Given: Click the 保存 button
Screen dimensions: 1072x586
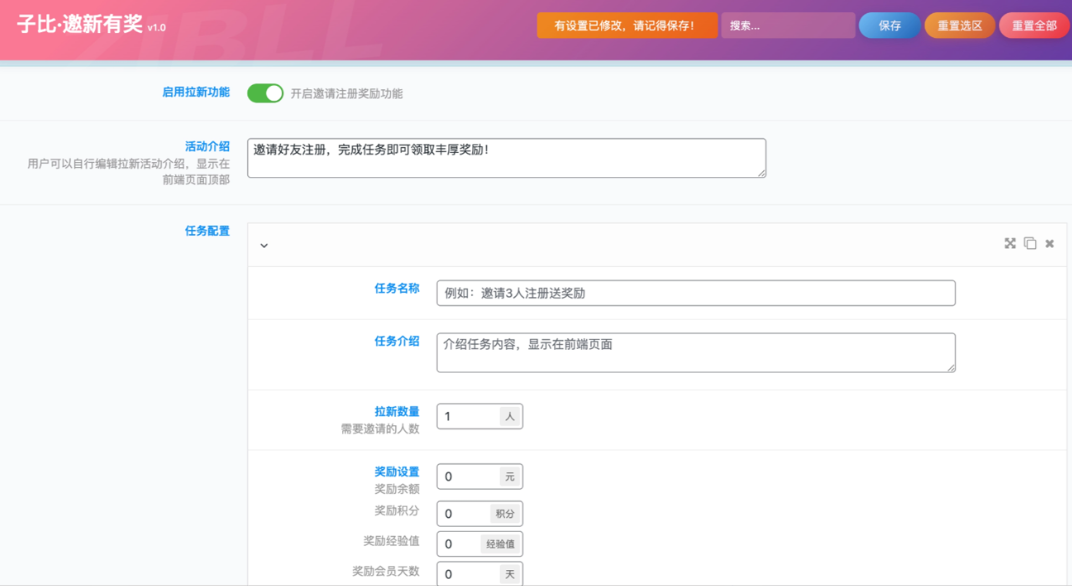Looking at the screenshot, I should click(889, 26).
